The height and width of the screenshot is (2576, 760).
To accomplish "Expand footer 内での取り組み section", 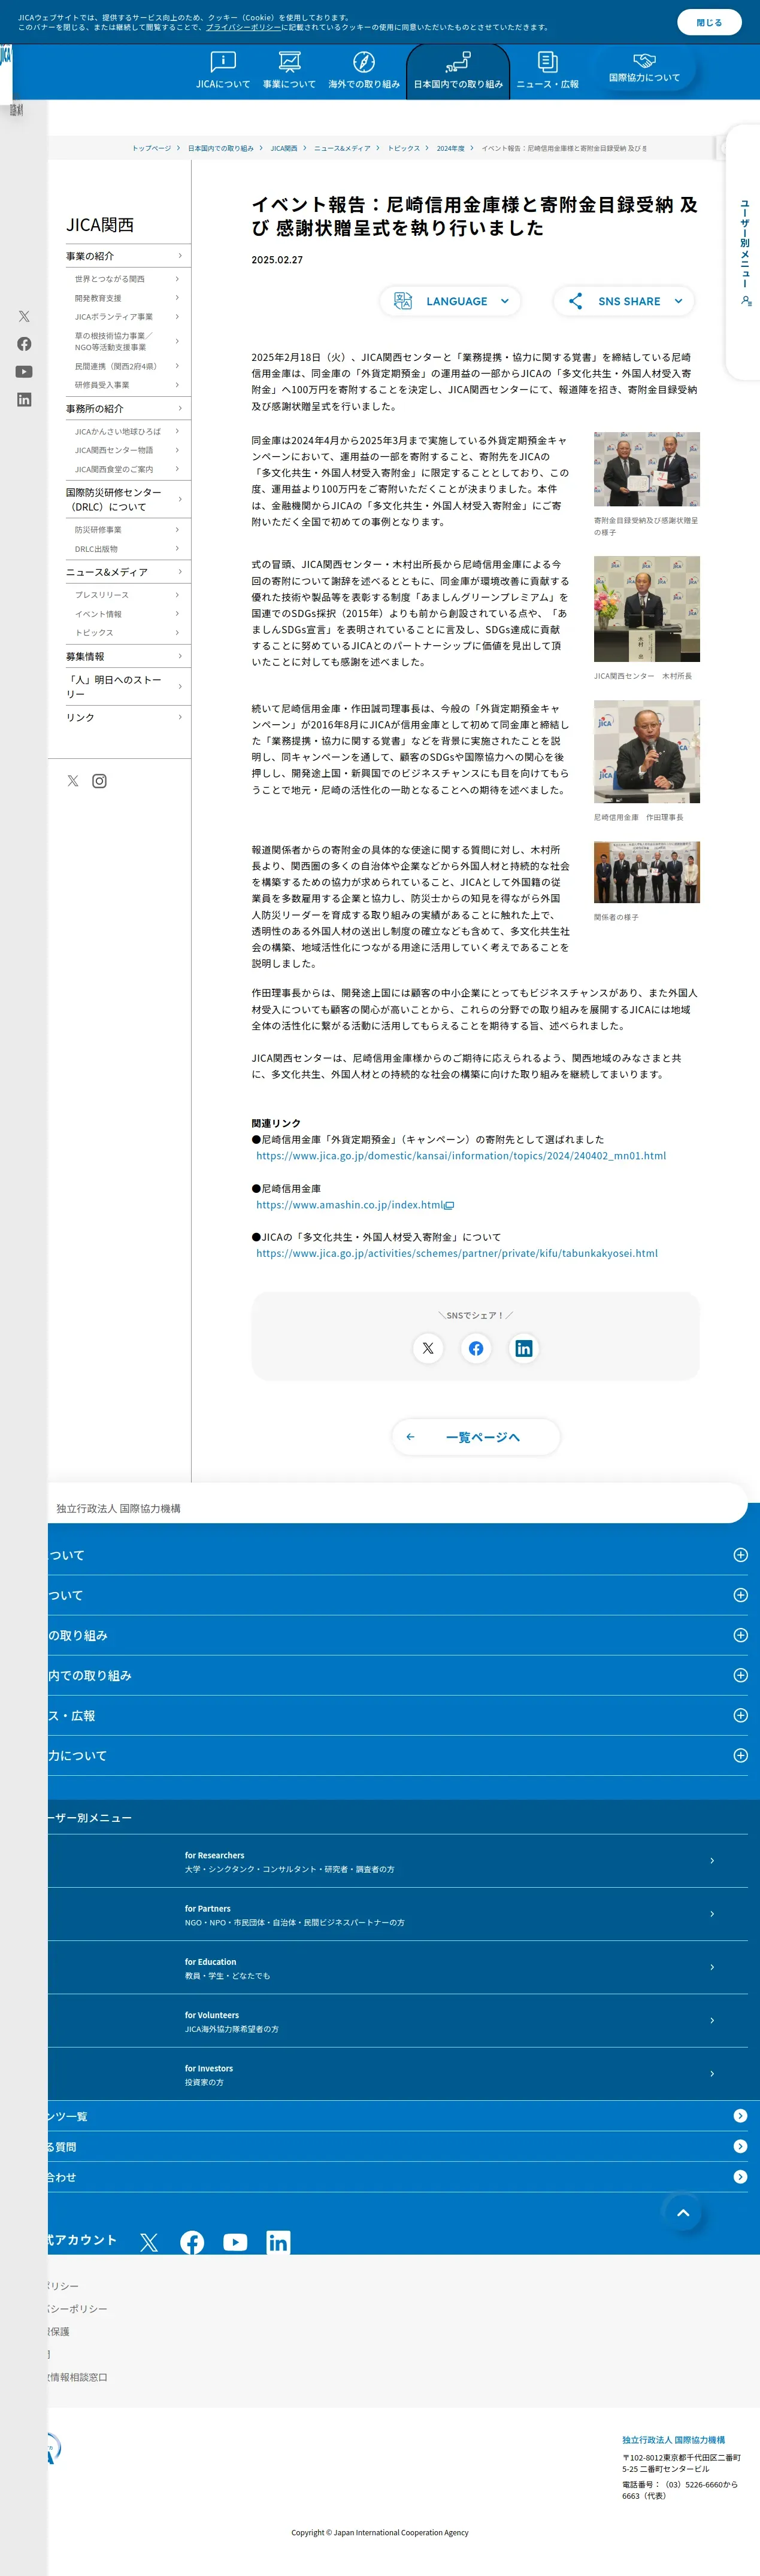I will click(x=740, y=1675).
